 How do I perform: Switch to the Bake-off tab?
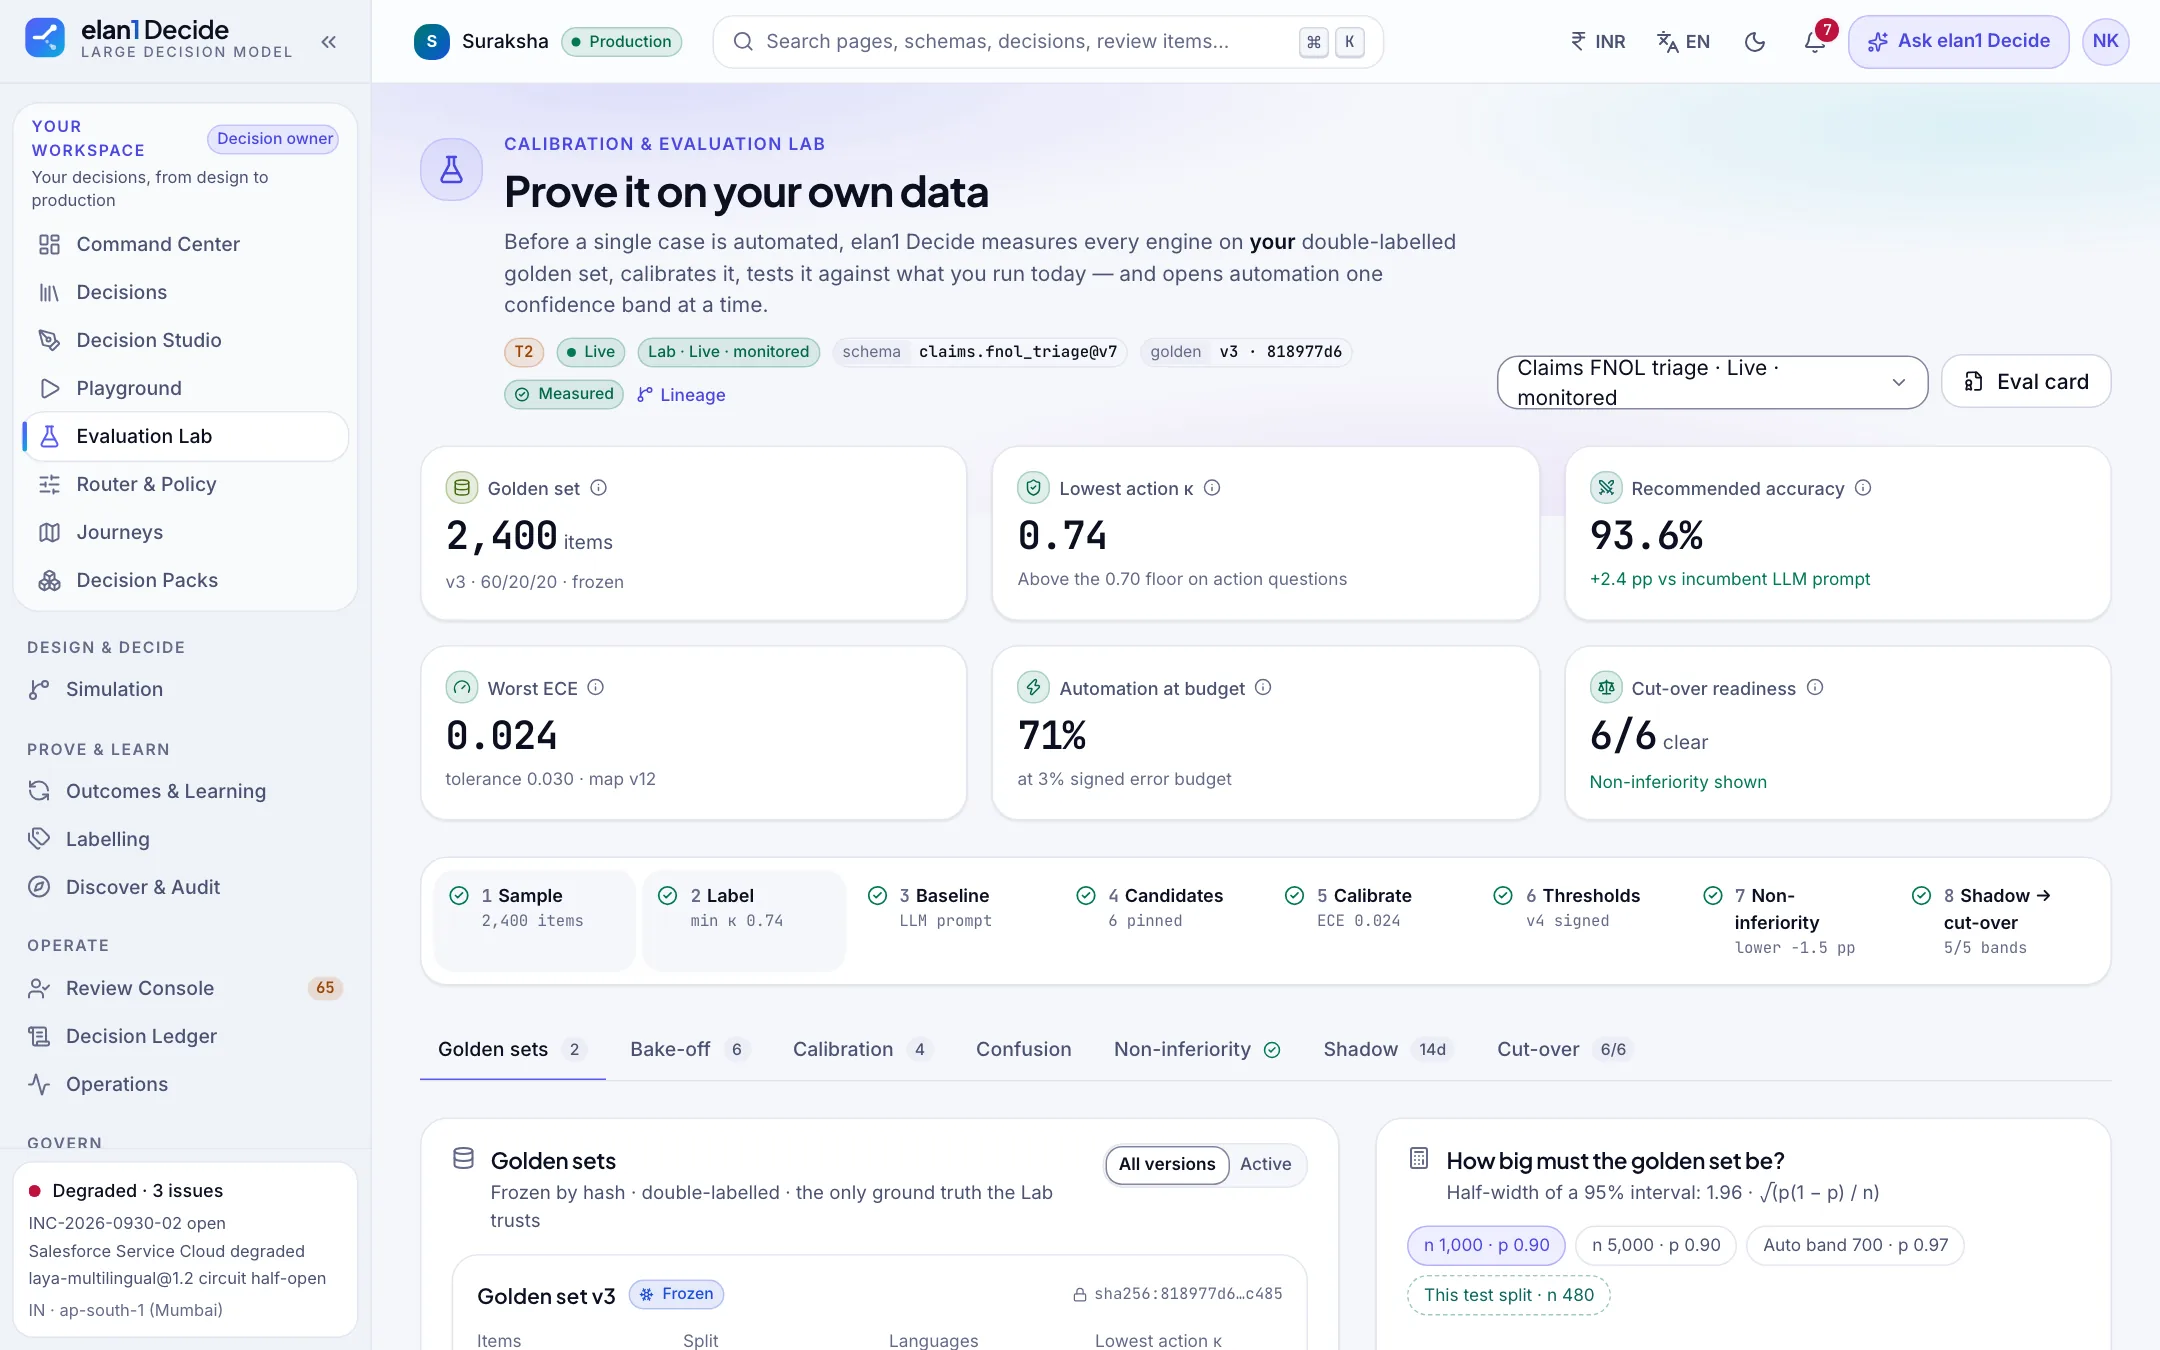(x=689, y=1049)
